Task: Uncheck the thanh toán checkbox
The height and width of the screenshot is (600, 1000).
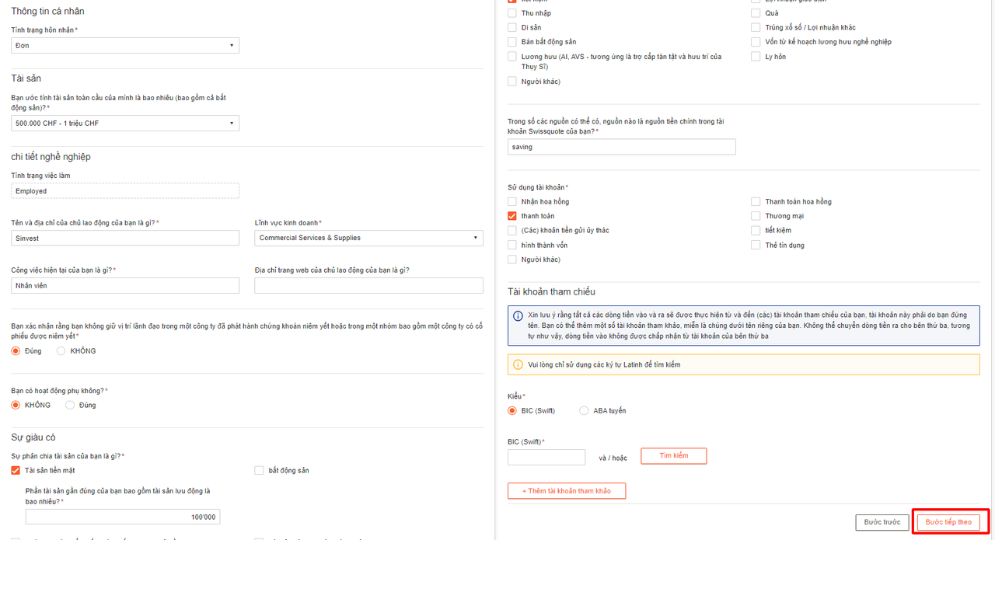Action: click(513, 215)
